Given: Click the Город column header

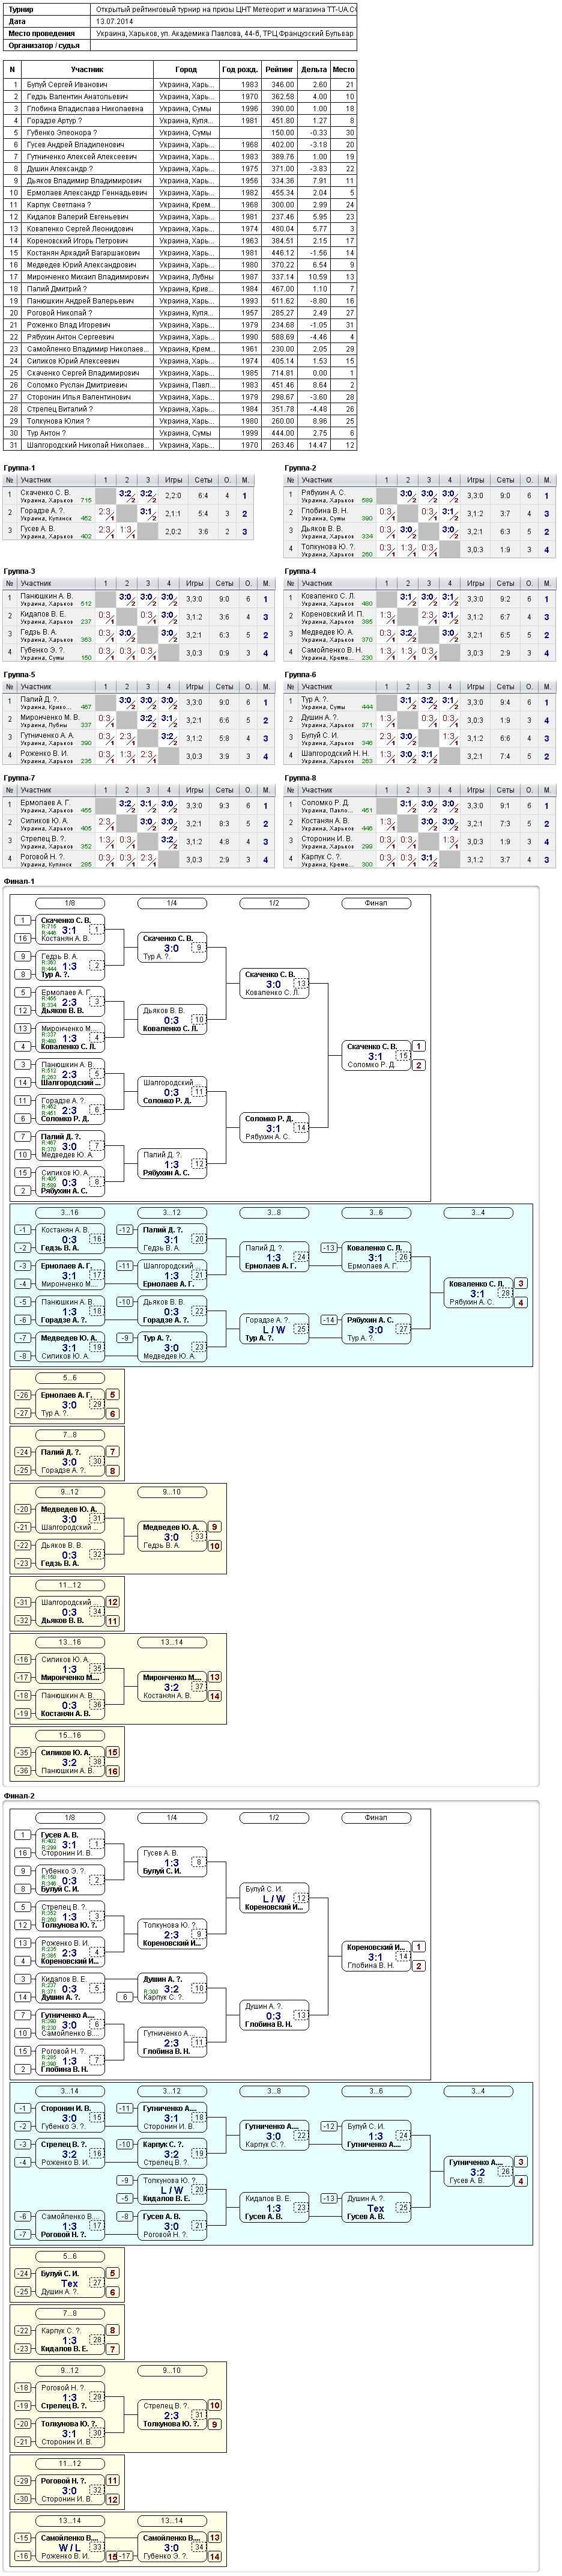Looking at the screenshot, I should [186, 70].
